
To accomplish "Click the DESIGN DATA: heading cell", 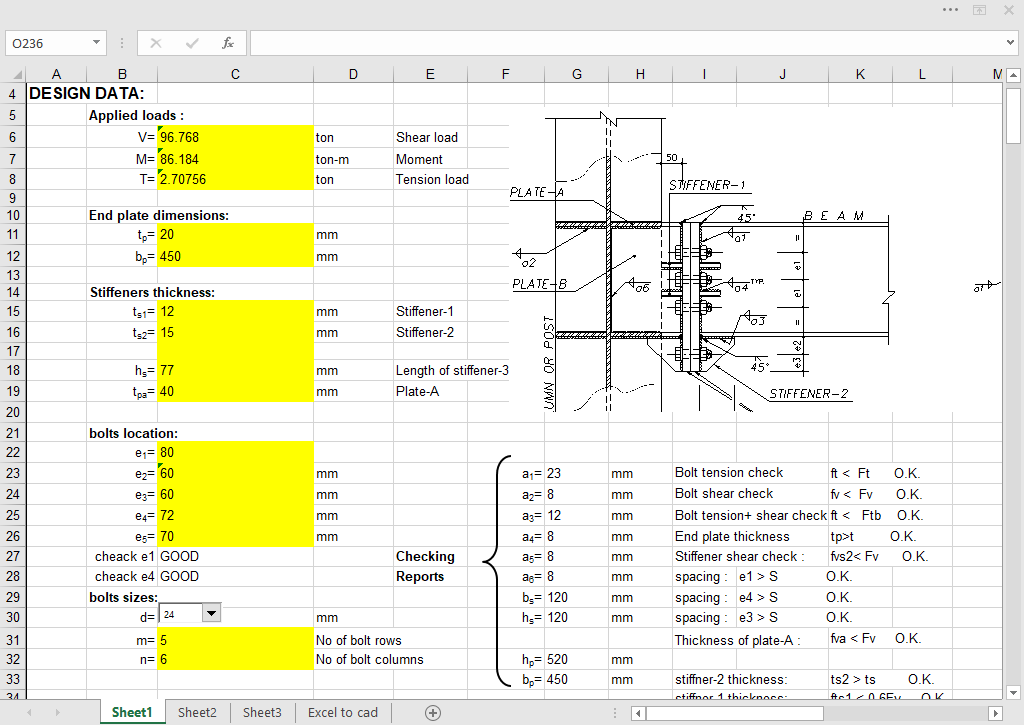I will point(86,93).
